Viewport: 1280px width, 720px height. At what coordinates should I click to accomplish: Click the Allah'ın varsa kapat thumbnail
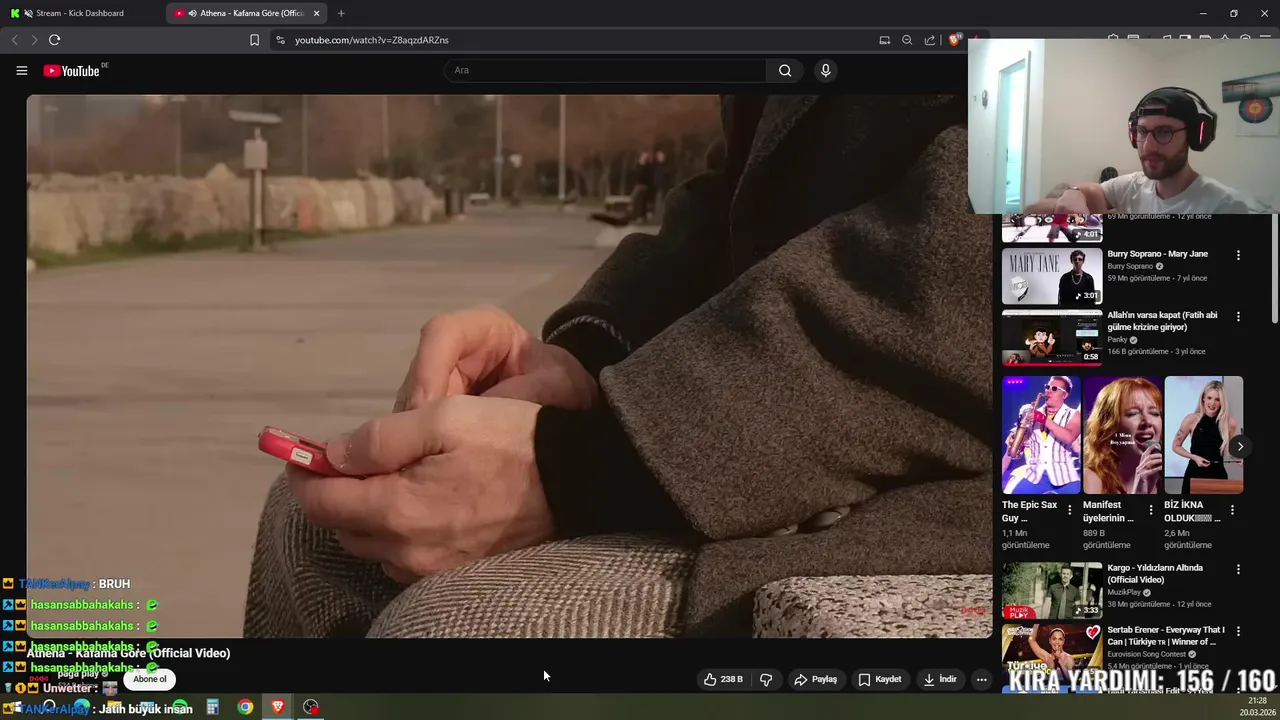(x=1052, y=338)
